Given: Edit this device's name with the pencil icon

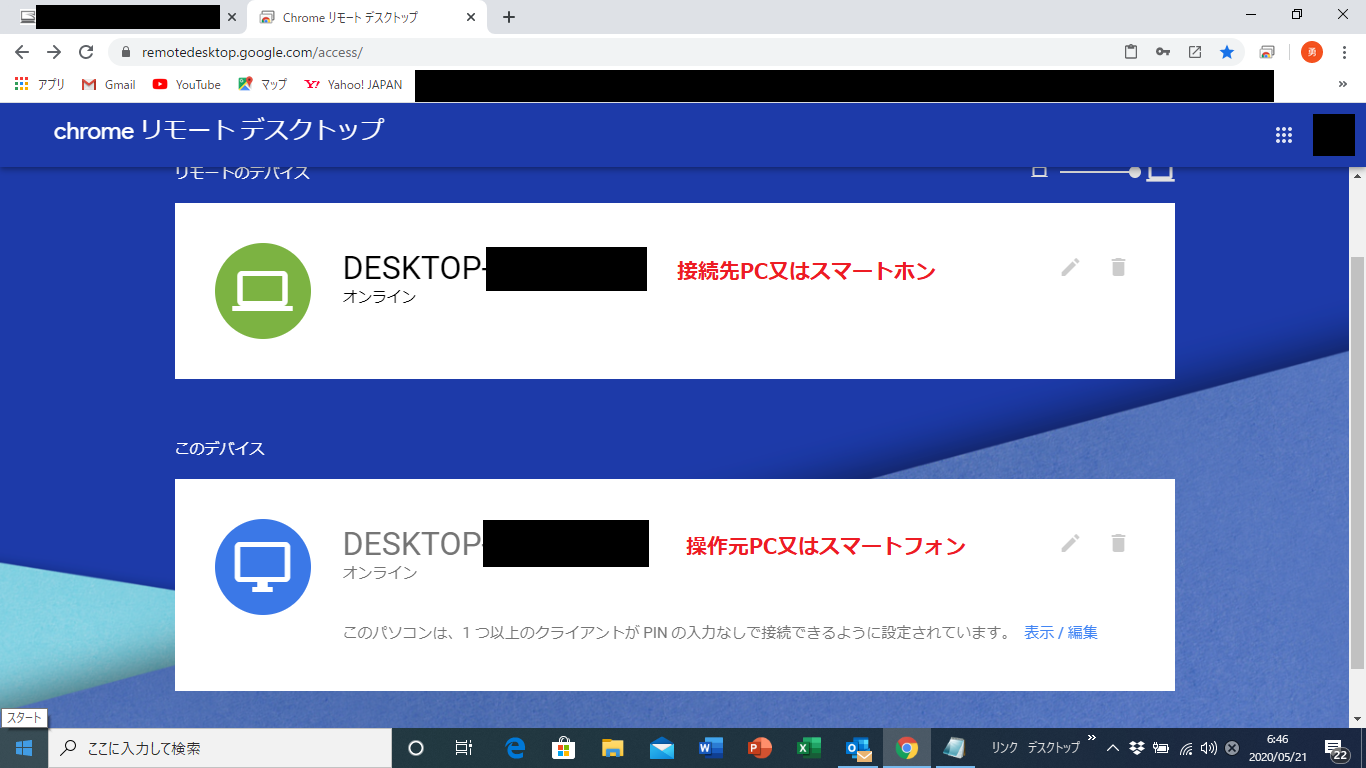Looking at the screenshot, I should pyautogui.click(x=1070, y=543).
